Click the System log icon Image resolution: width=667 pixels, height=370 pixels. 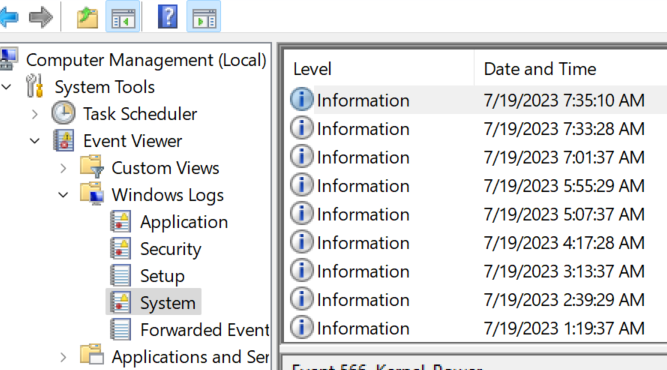pos(120,303)
